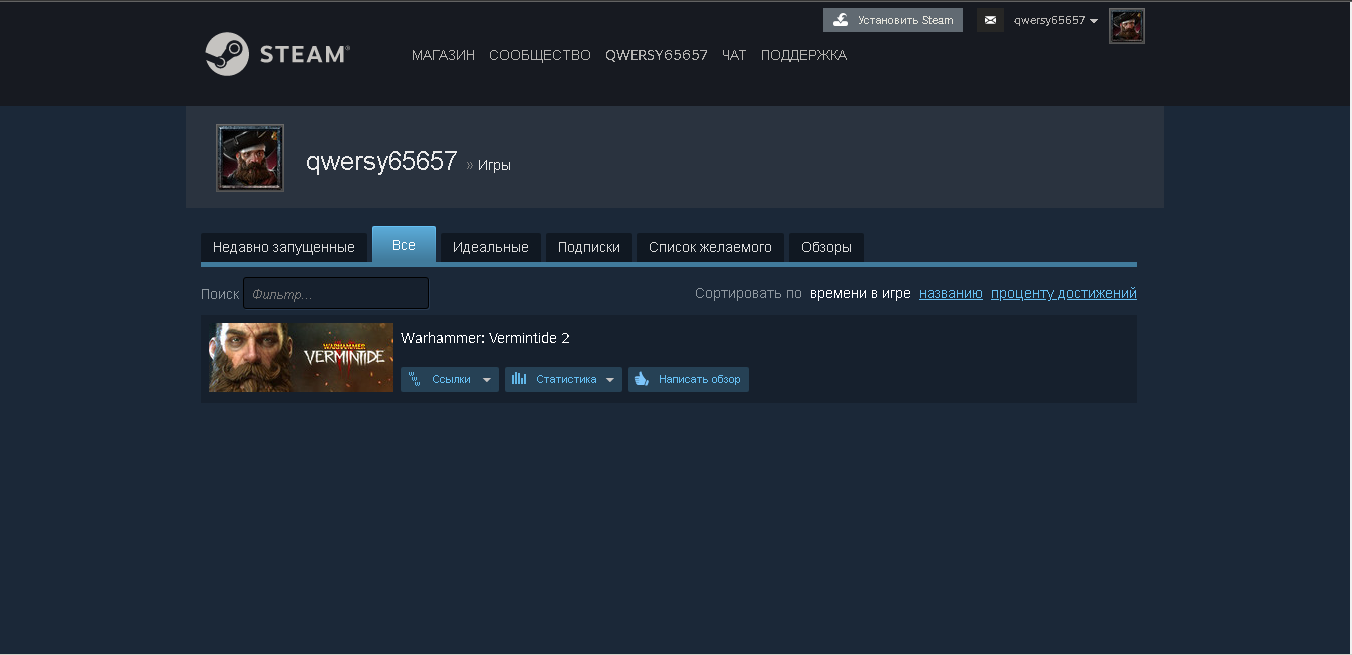Sort games by проценту достижений
The image size is (1352, 655).
[x=1064, y=293]
